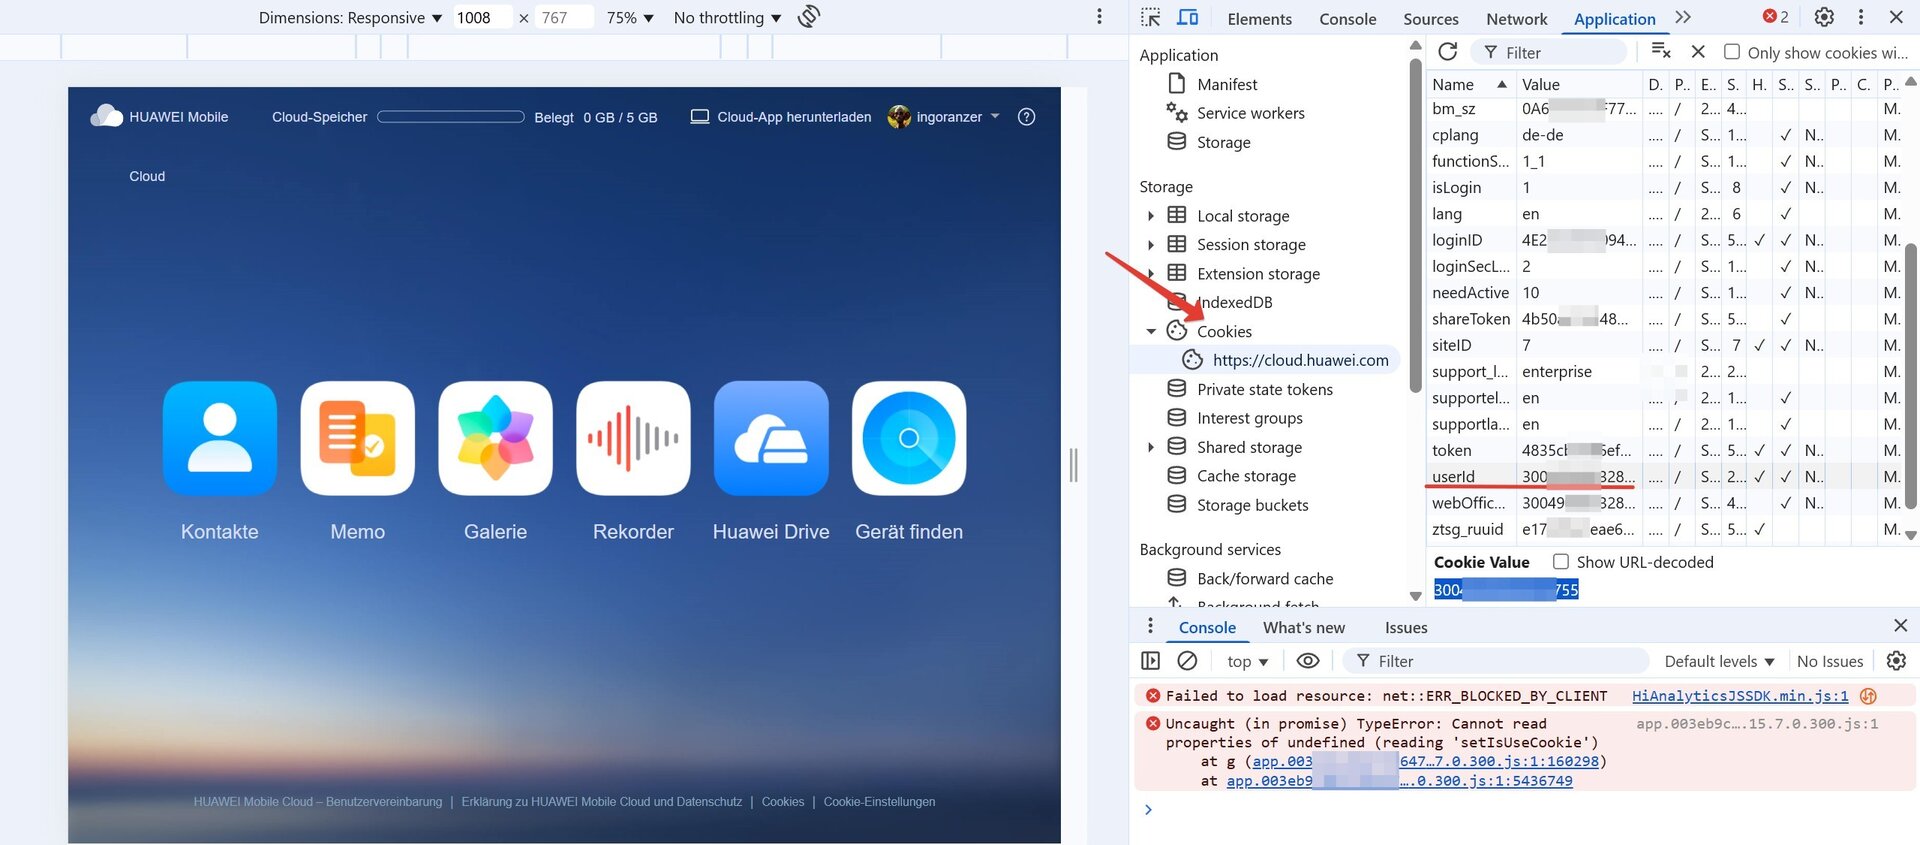The image size is (1920, 845).
Task: Close the console drawer
Action: pos(1900,626)
